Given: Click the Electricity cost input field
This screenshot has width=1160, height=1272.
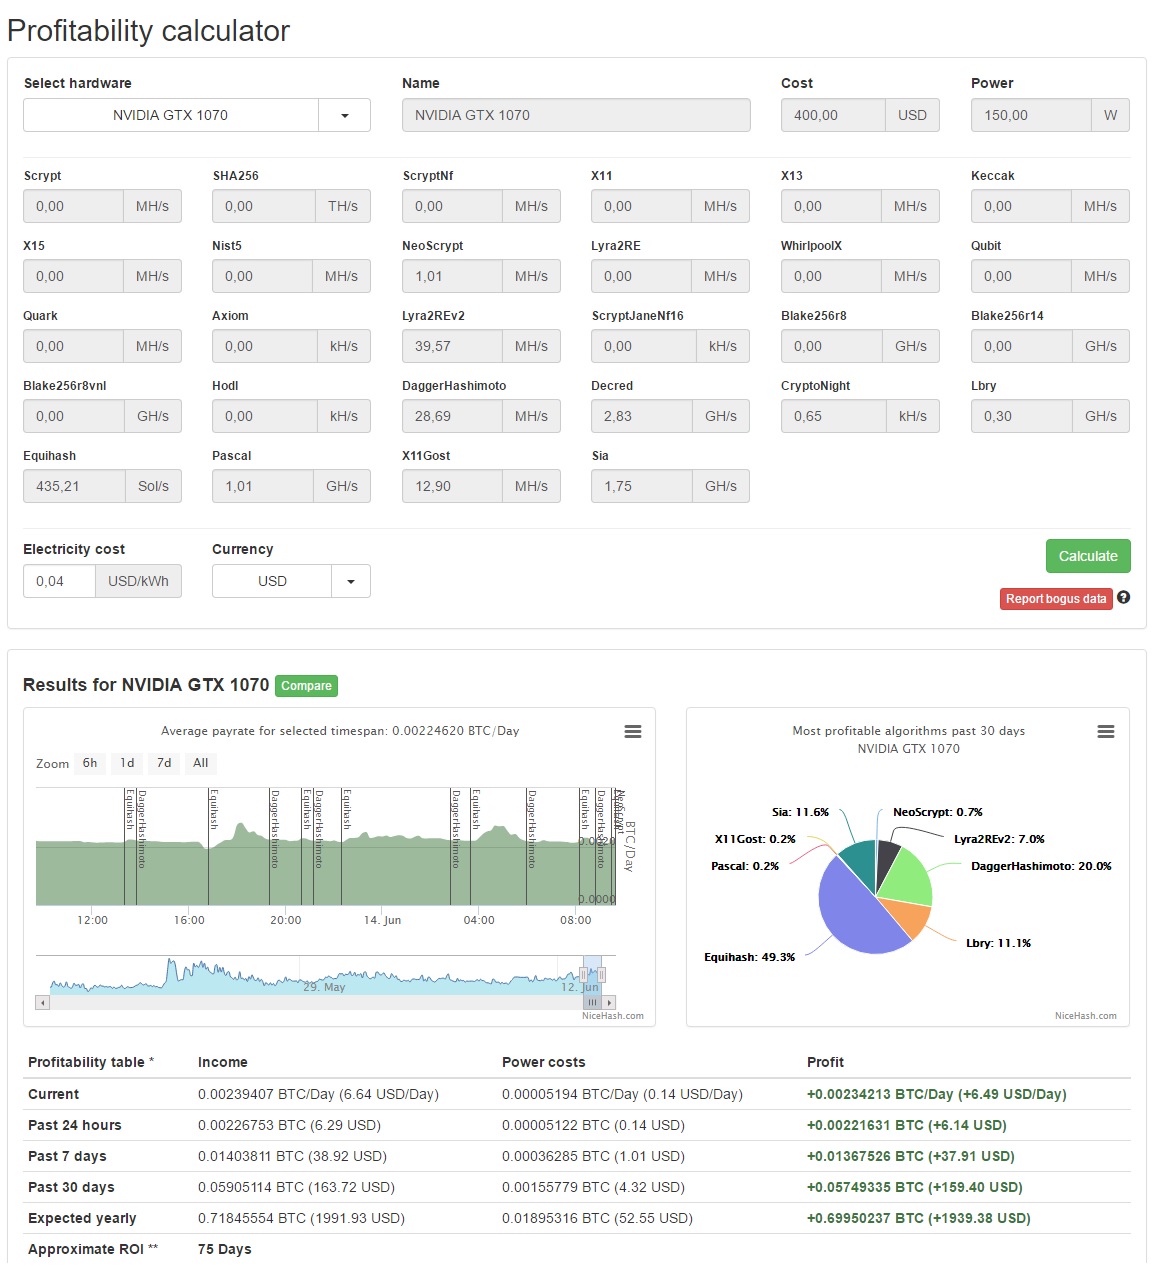Looking at the screenshot, I should point(59,581).
